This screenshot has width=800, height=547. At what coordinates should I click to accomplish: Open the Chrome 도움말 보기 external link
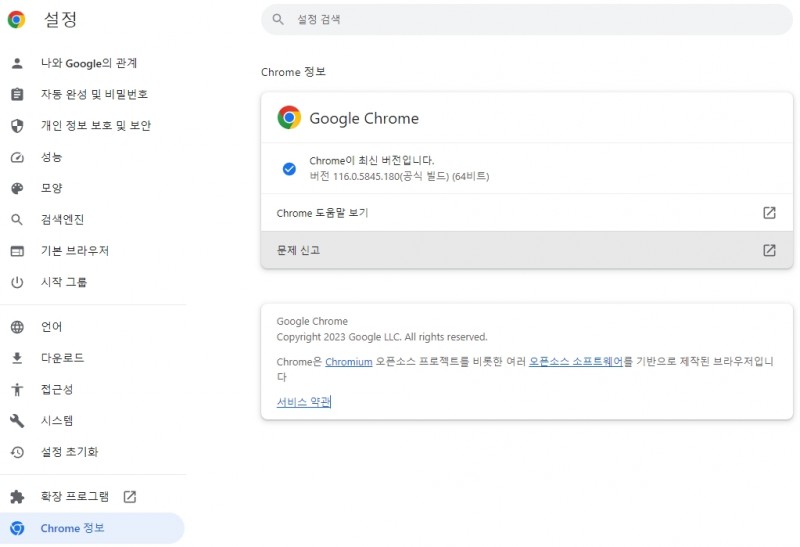coord(527,213)
